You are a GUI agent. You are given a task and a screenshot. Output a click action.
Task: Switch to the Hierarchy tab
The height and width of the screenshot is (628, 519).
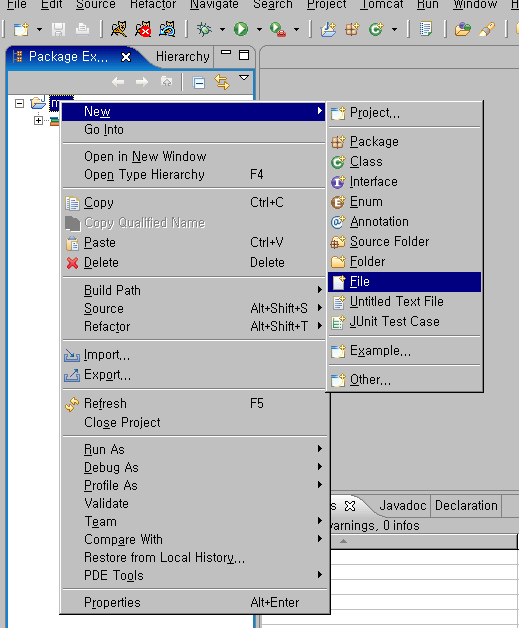tap(183, 56)
